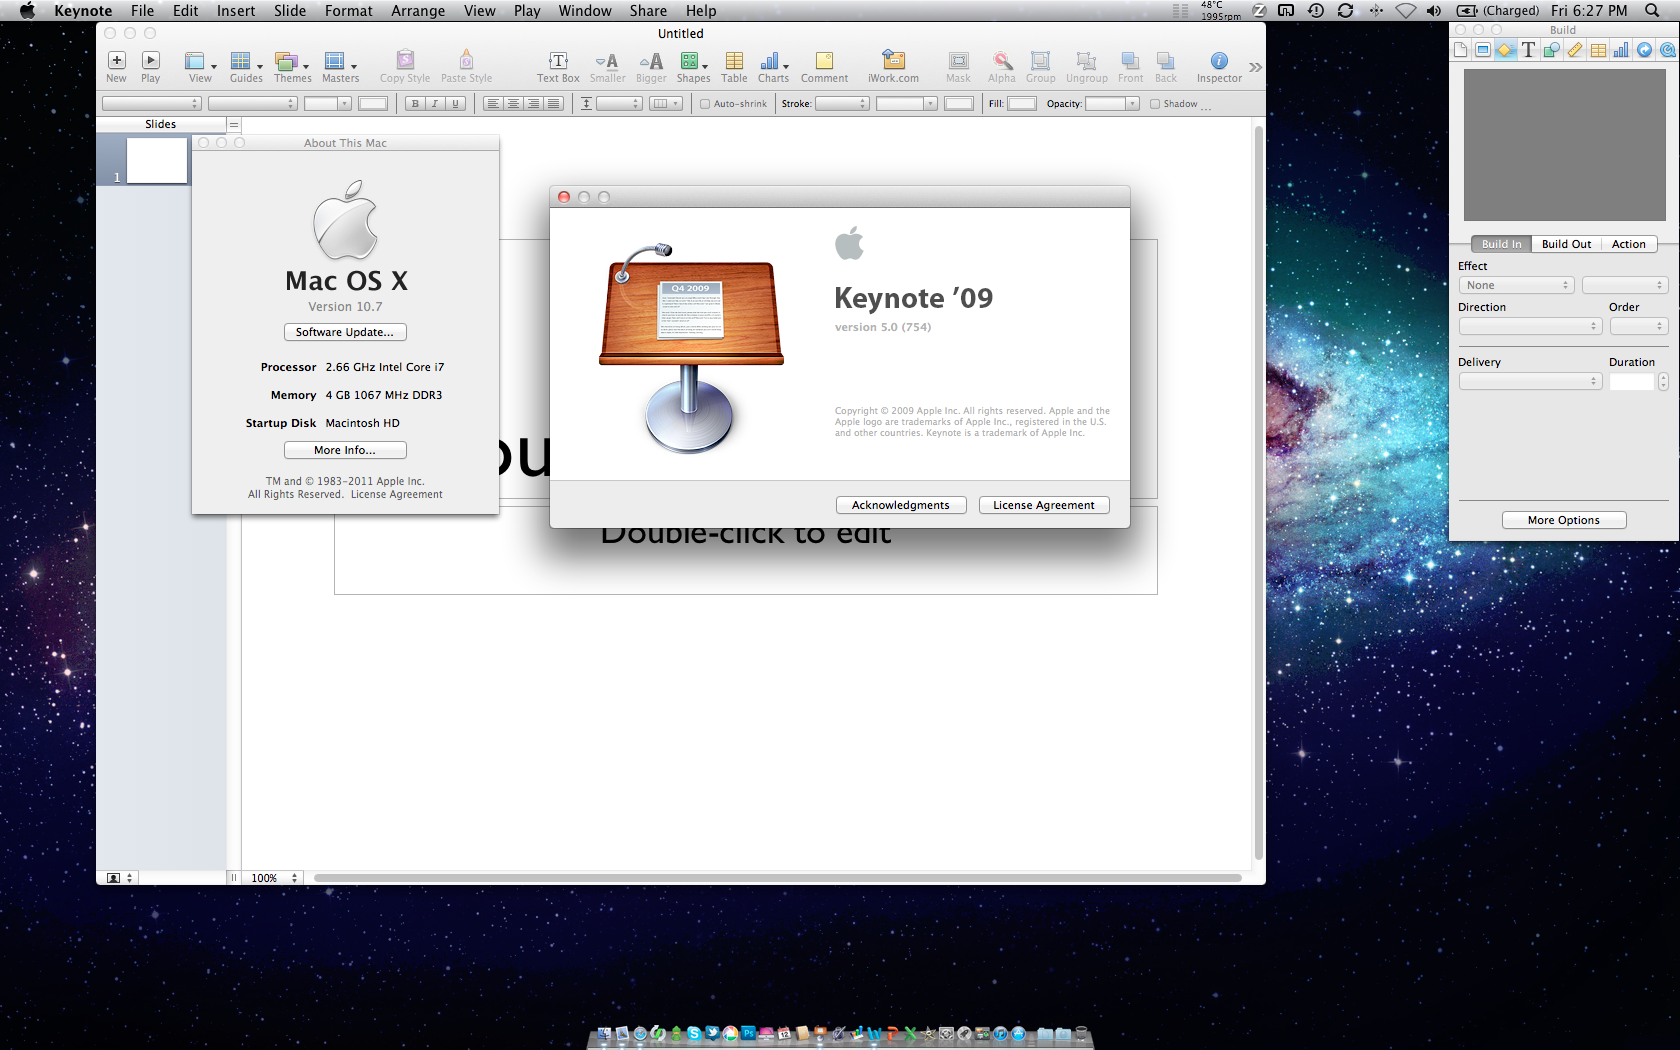Align text left in format bar

(493, 104)
